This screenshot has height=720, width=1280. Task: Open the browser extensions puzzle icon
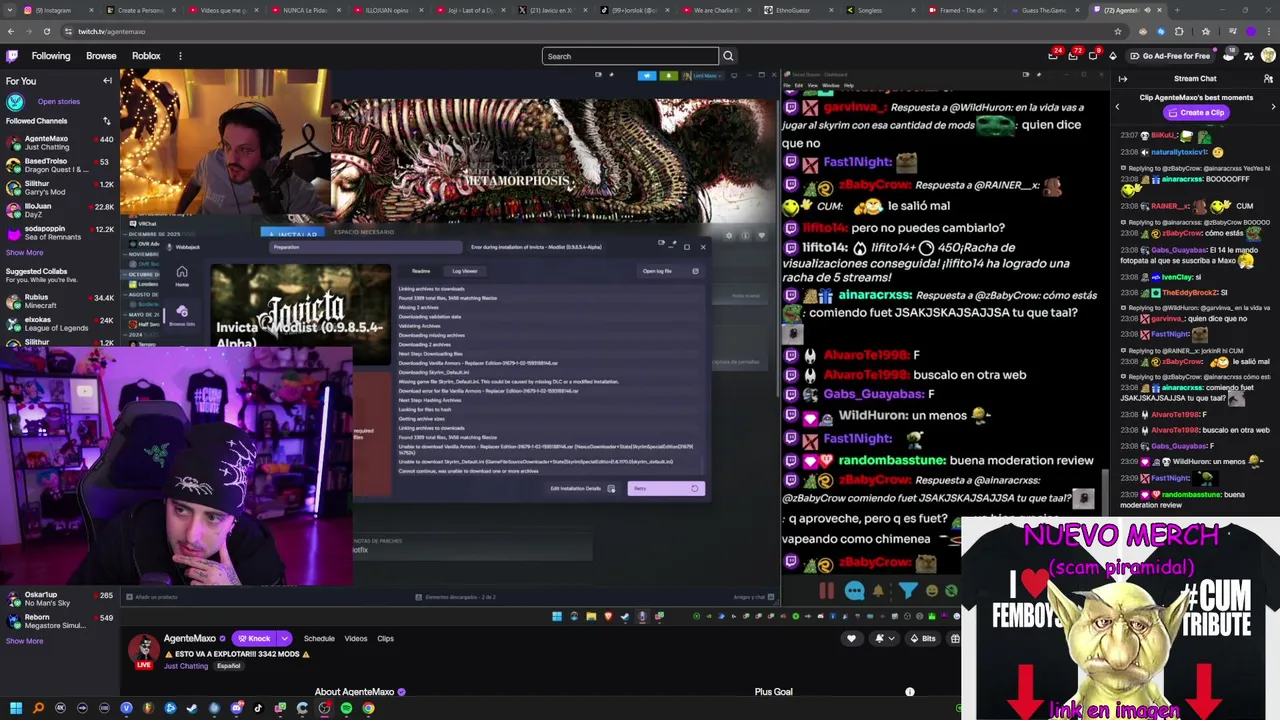[1179, 32]
